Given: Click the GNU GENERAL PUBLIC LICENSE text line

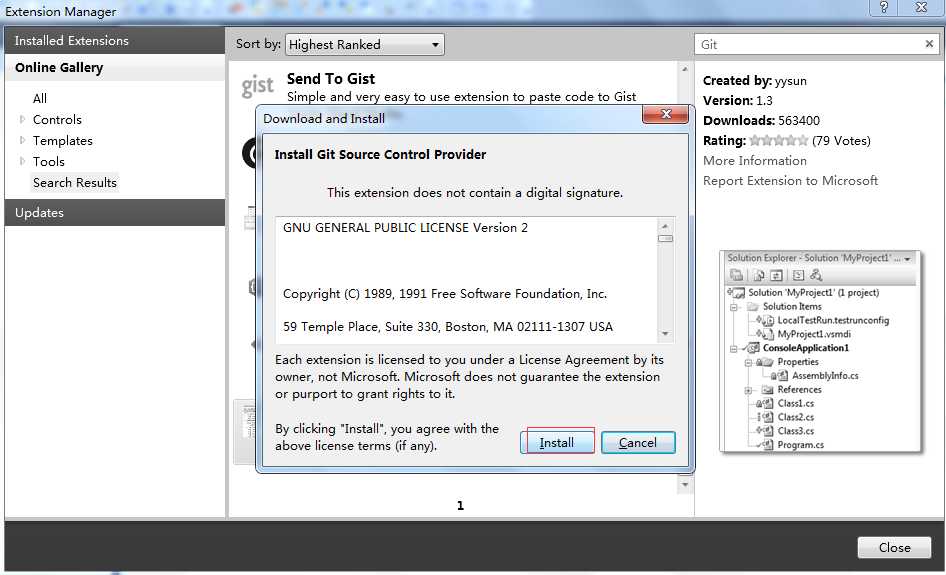Looking at the screenshot, I should point(405,227).
